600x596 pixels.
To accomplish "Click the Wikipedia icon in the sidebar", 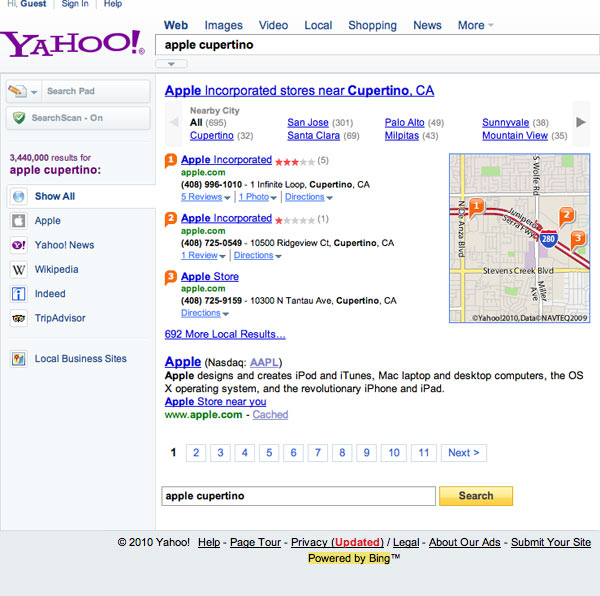I will click(18, 270).
